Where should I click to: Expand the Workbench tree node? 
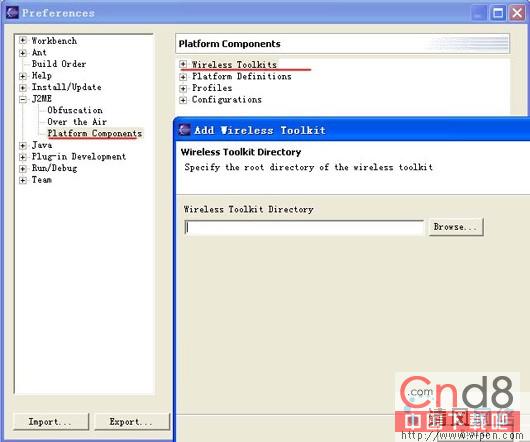23,41
